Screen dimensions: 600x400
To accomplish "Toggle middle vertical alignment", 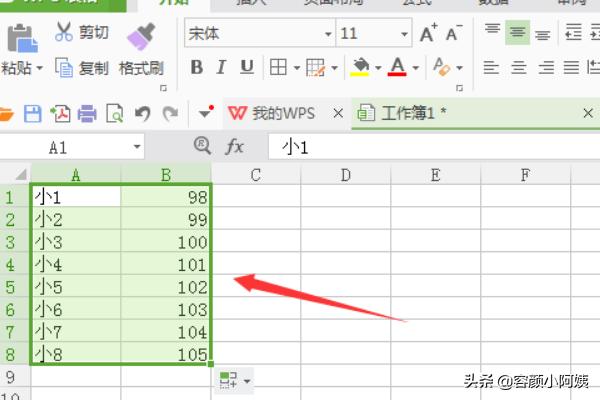I will [517, 33].
